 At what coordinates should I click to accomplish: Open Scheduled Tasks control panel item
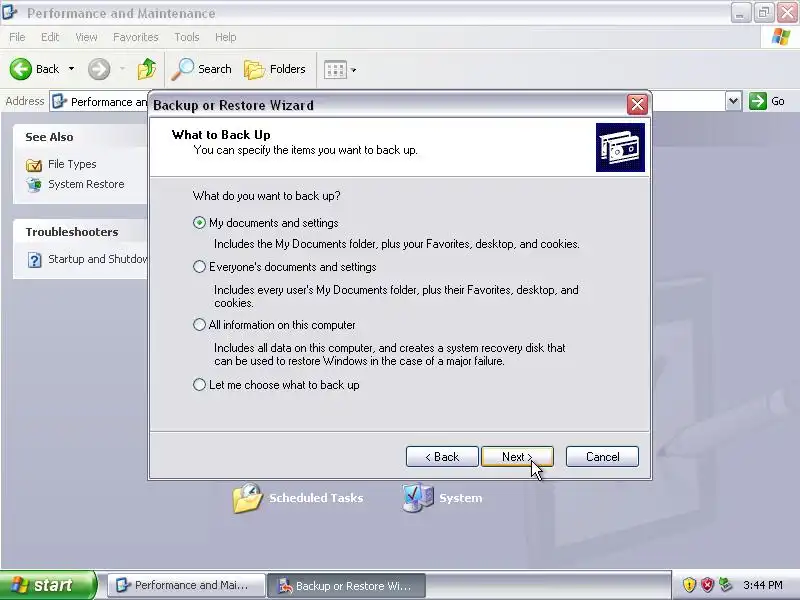316,498
